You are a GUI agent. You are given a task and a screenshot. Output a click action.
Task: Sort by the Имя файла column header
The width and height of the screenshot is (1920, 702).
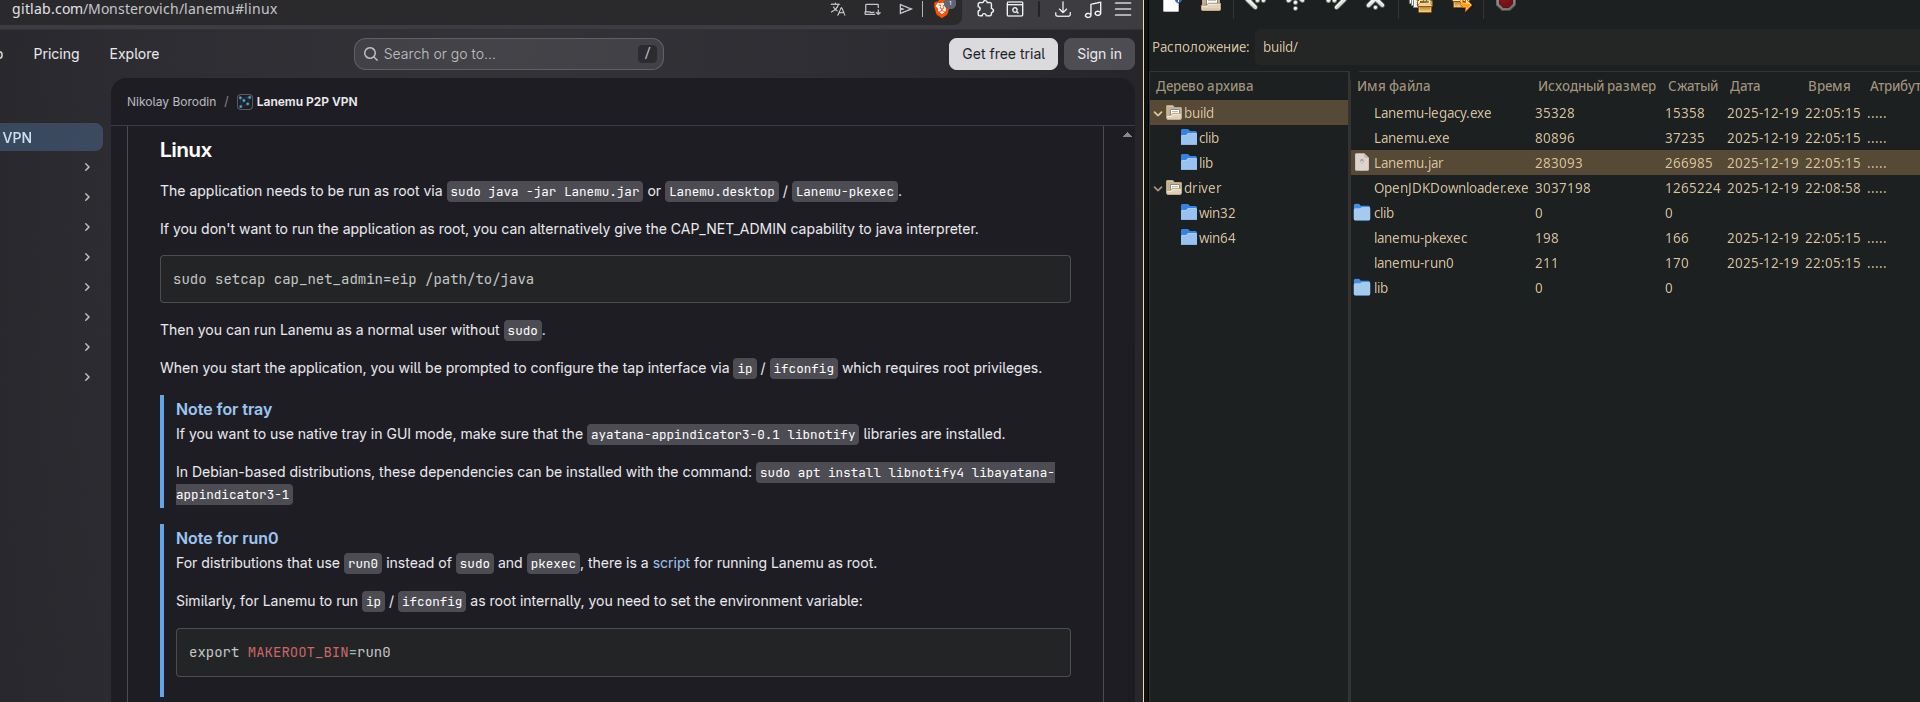(x=1393, y=86)
